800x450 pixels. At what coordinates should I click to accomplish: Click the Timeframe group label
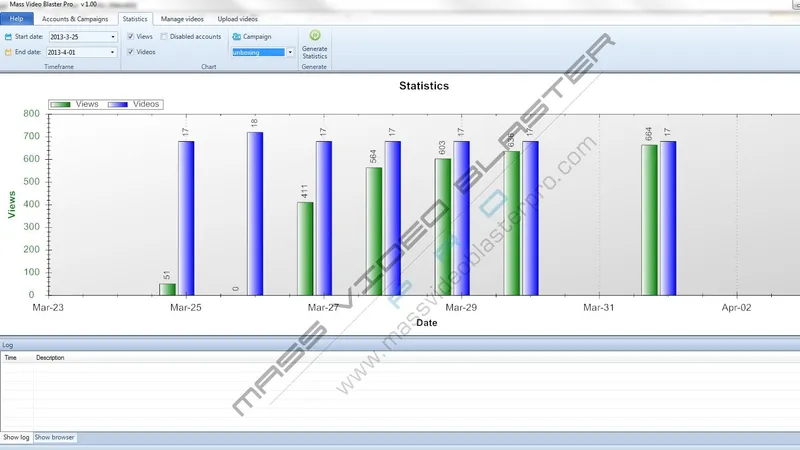tap(59, 67)
